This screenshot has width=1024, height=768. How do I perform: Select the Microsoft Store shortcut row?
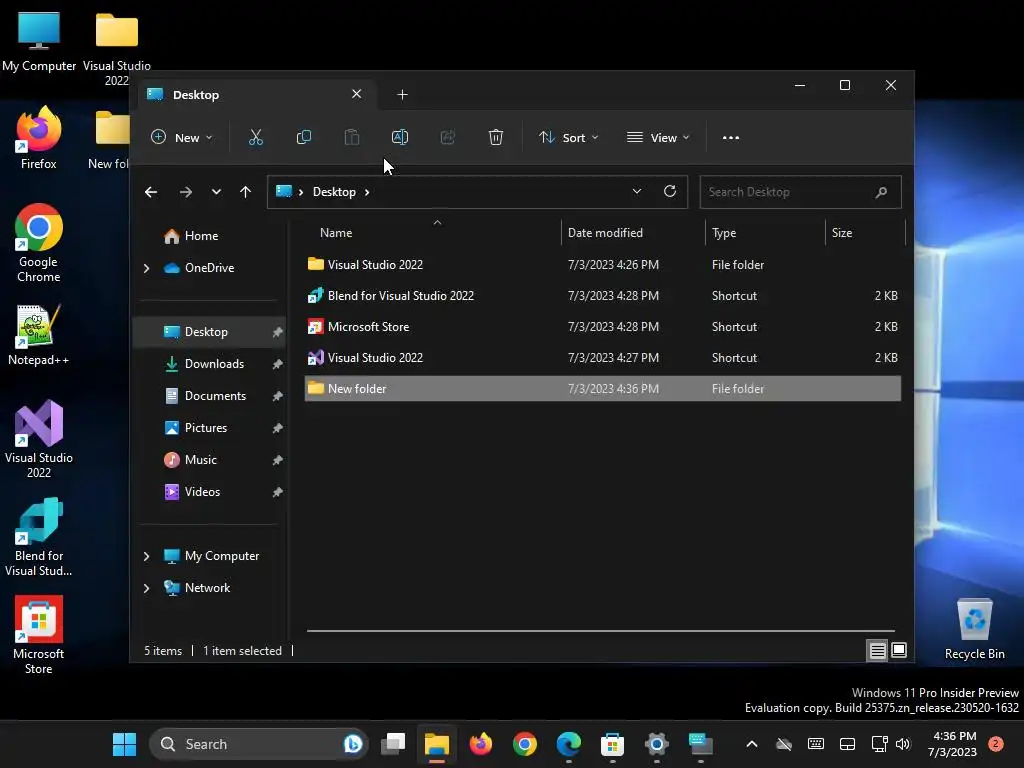pyautogui.click(x=603, y=327)
